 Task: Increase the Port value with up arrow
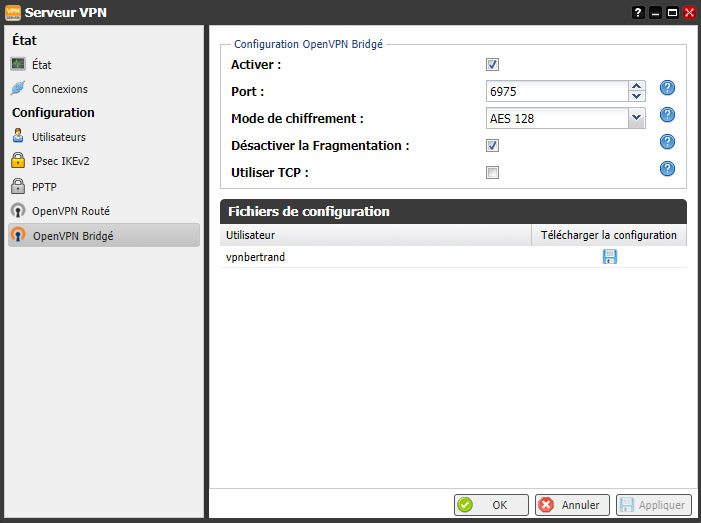point(637,86)
